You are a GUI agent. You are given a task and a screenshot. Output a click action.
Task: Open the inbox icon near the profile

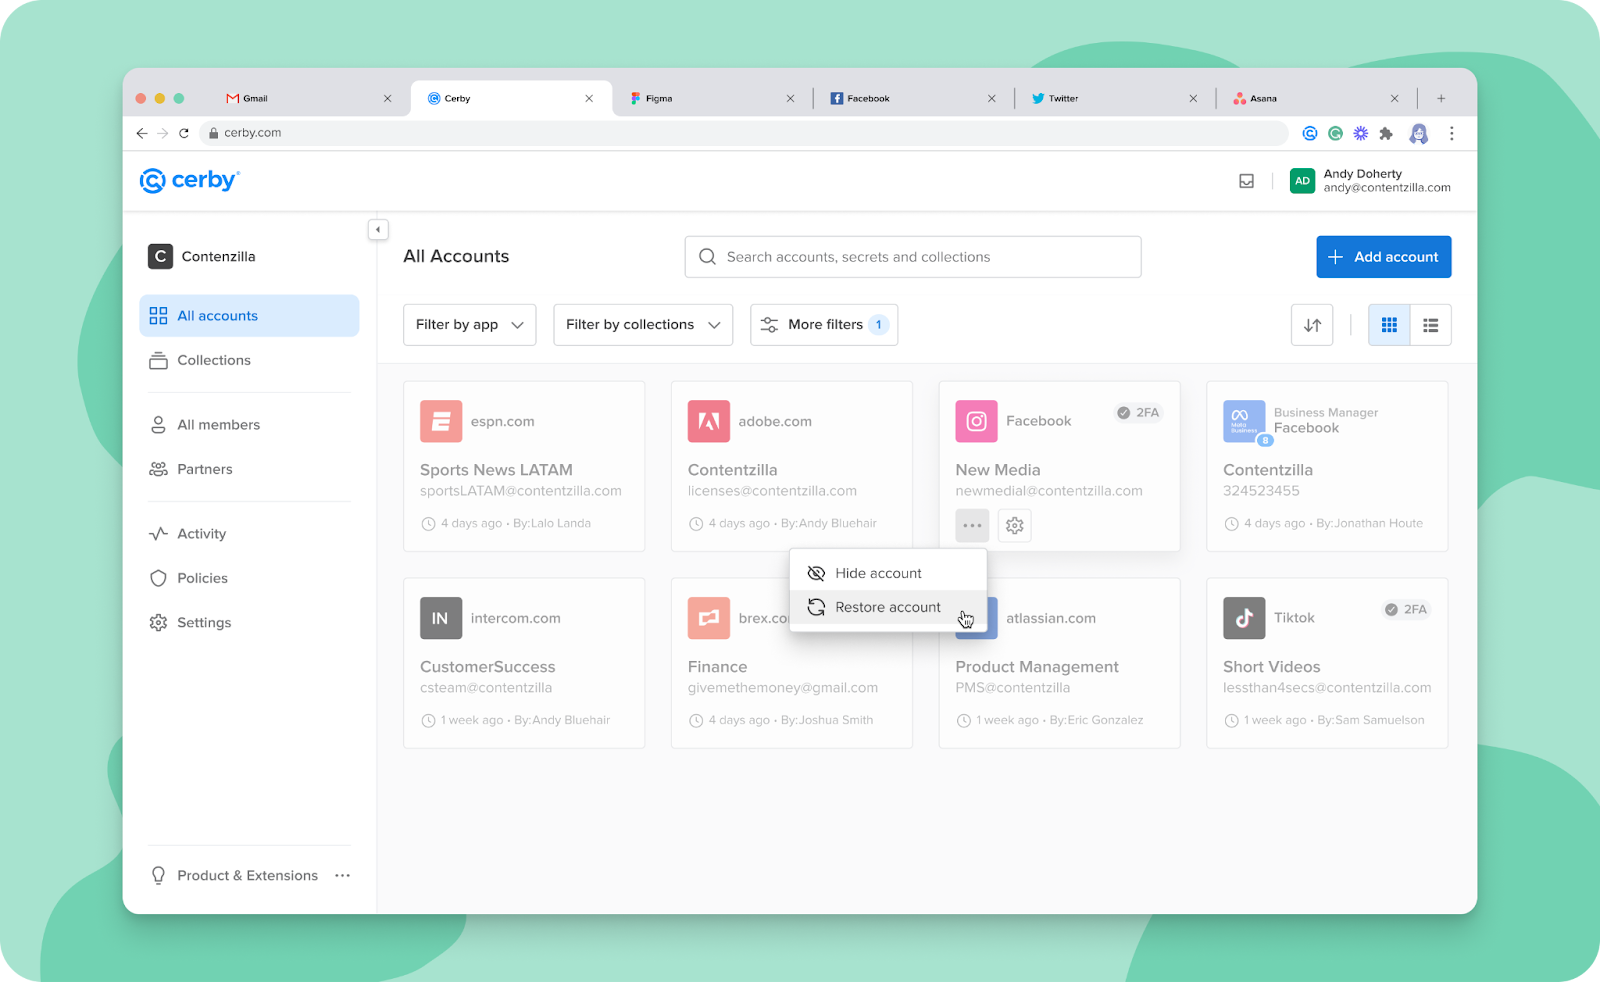[x=1246, y=181]
